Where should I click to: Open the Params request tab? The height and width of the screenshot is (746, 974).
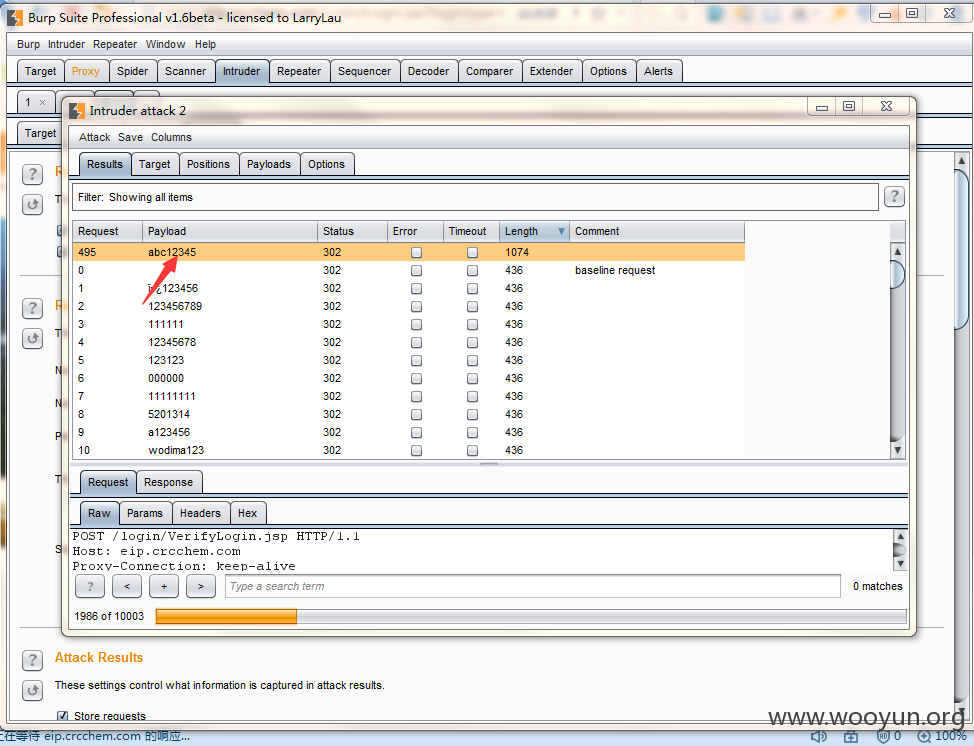click(x=145, y=513)
